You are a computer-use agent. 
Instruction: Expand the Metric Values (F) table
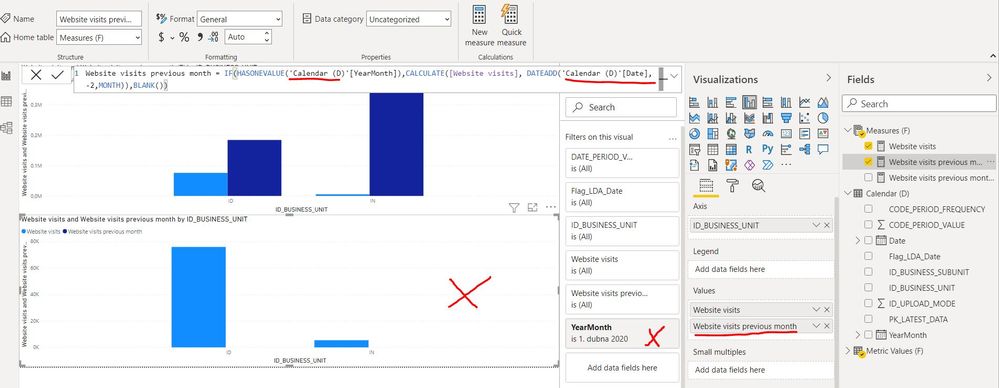click(x=847, y=350)
